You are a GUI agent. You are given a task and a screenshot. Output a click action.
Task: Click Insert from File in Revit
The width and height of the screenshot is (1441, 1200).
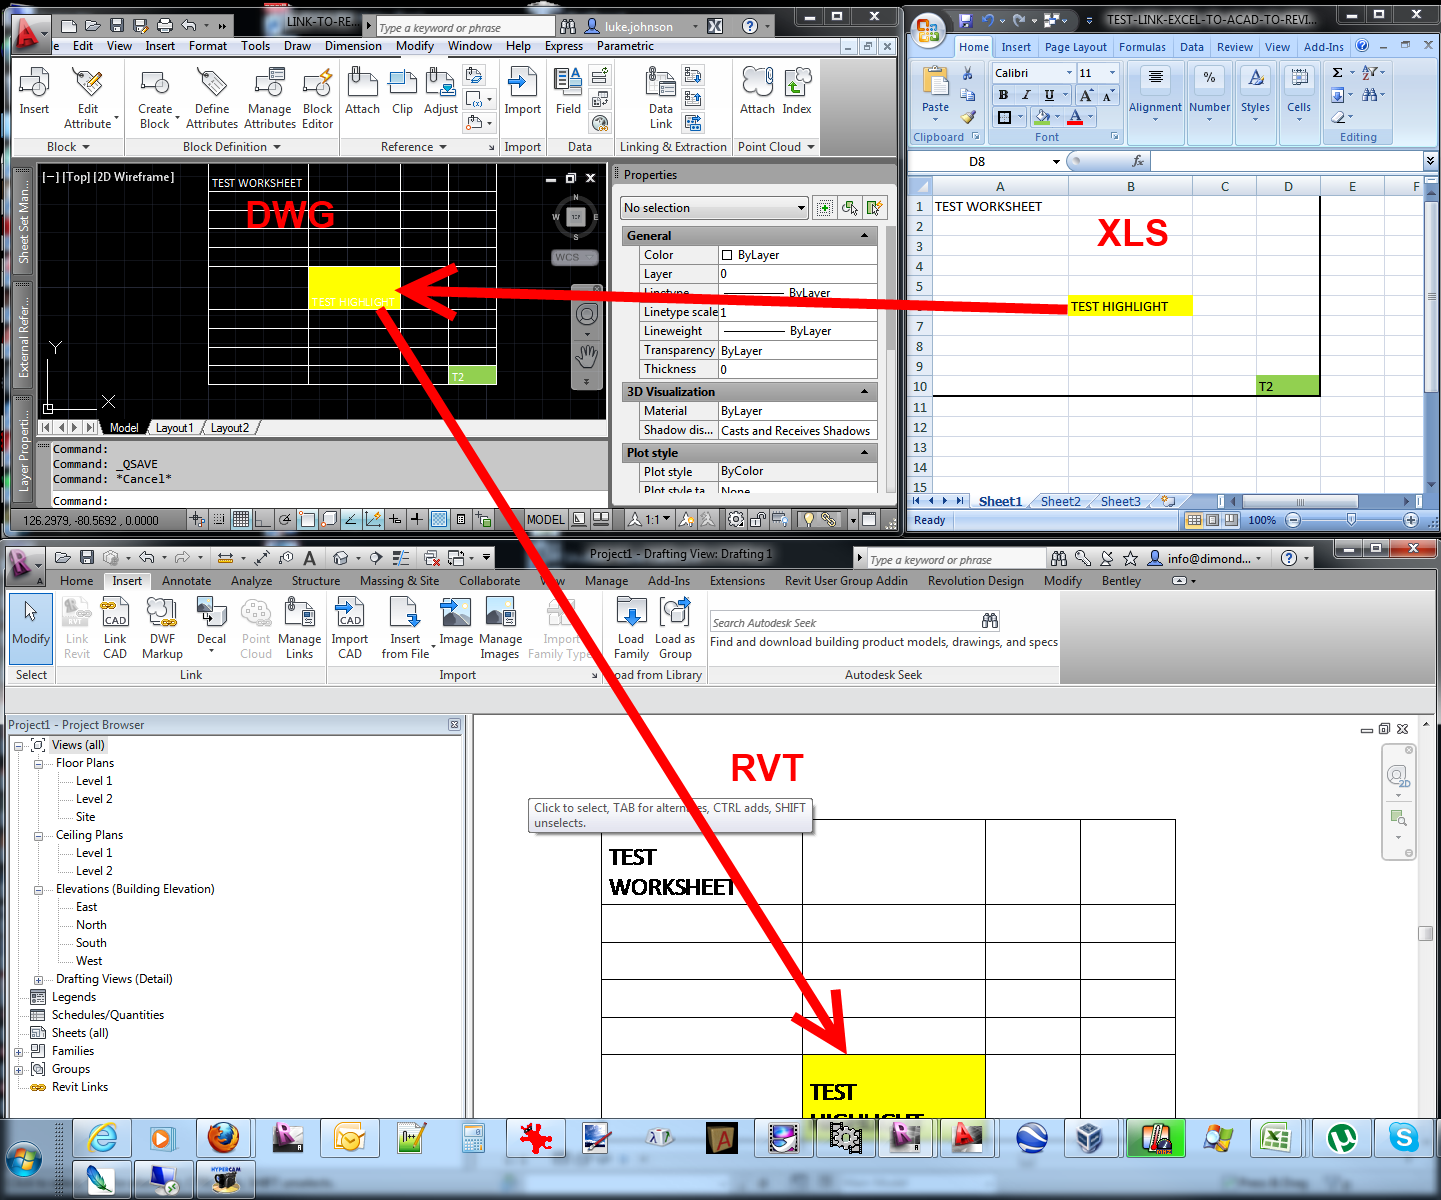(405, 628)
